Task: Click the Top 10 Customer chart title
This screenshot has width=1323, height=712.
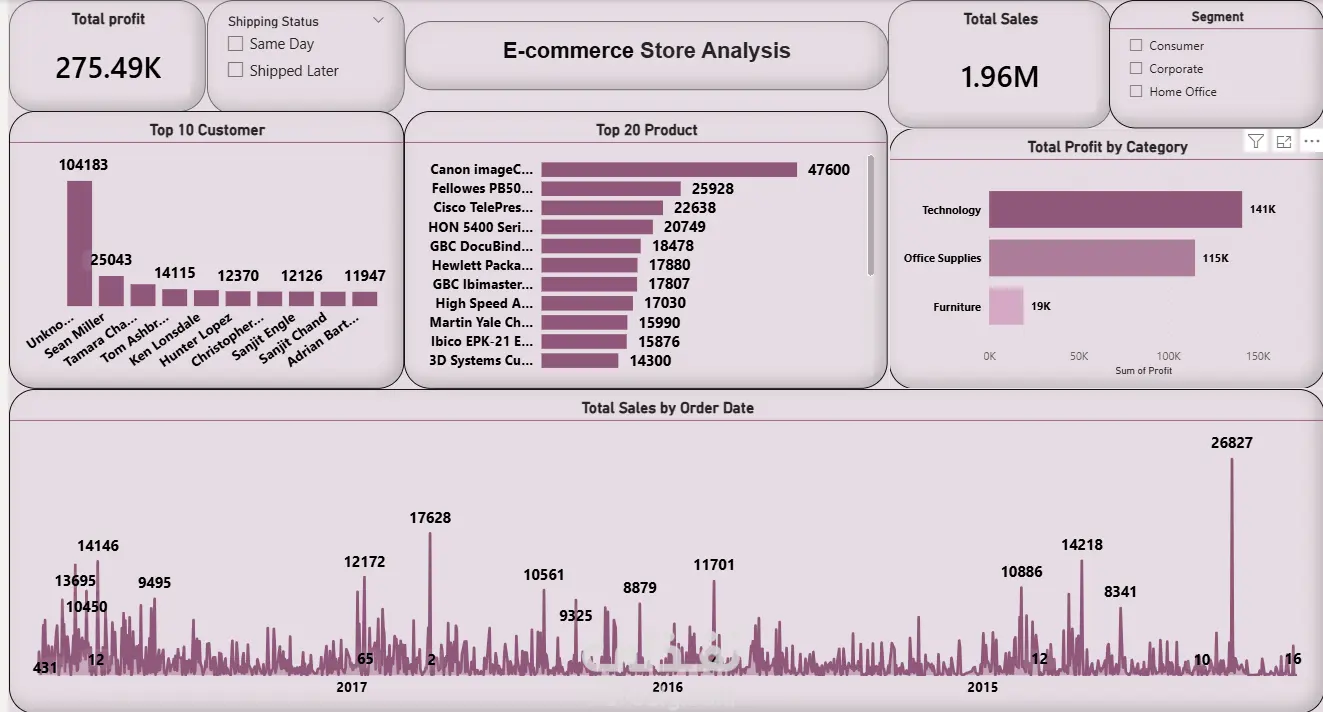Action: (x=207, y=130)
